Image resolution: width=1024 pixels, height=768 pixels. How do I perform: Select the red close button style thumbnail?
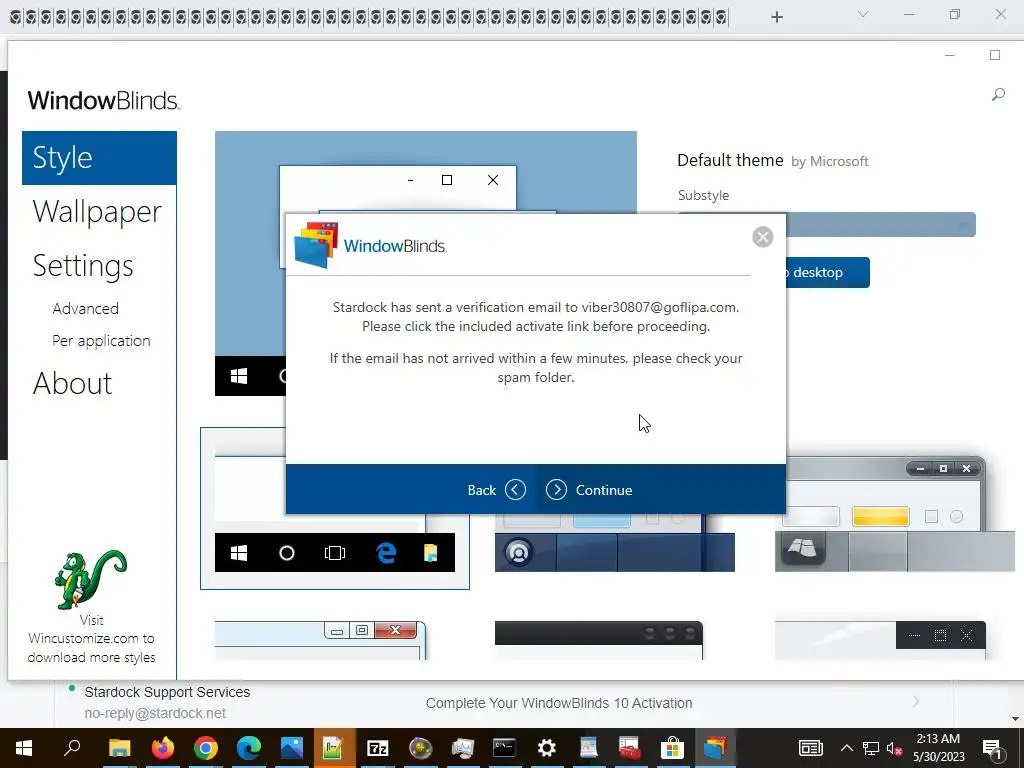click(321, 640)
